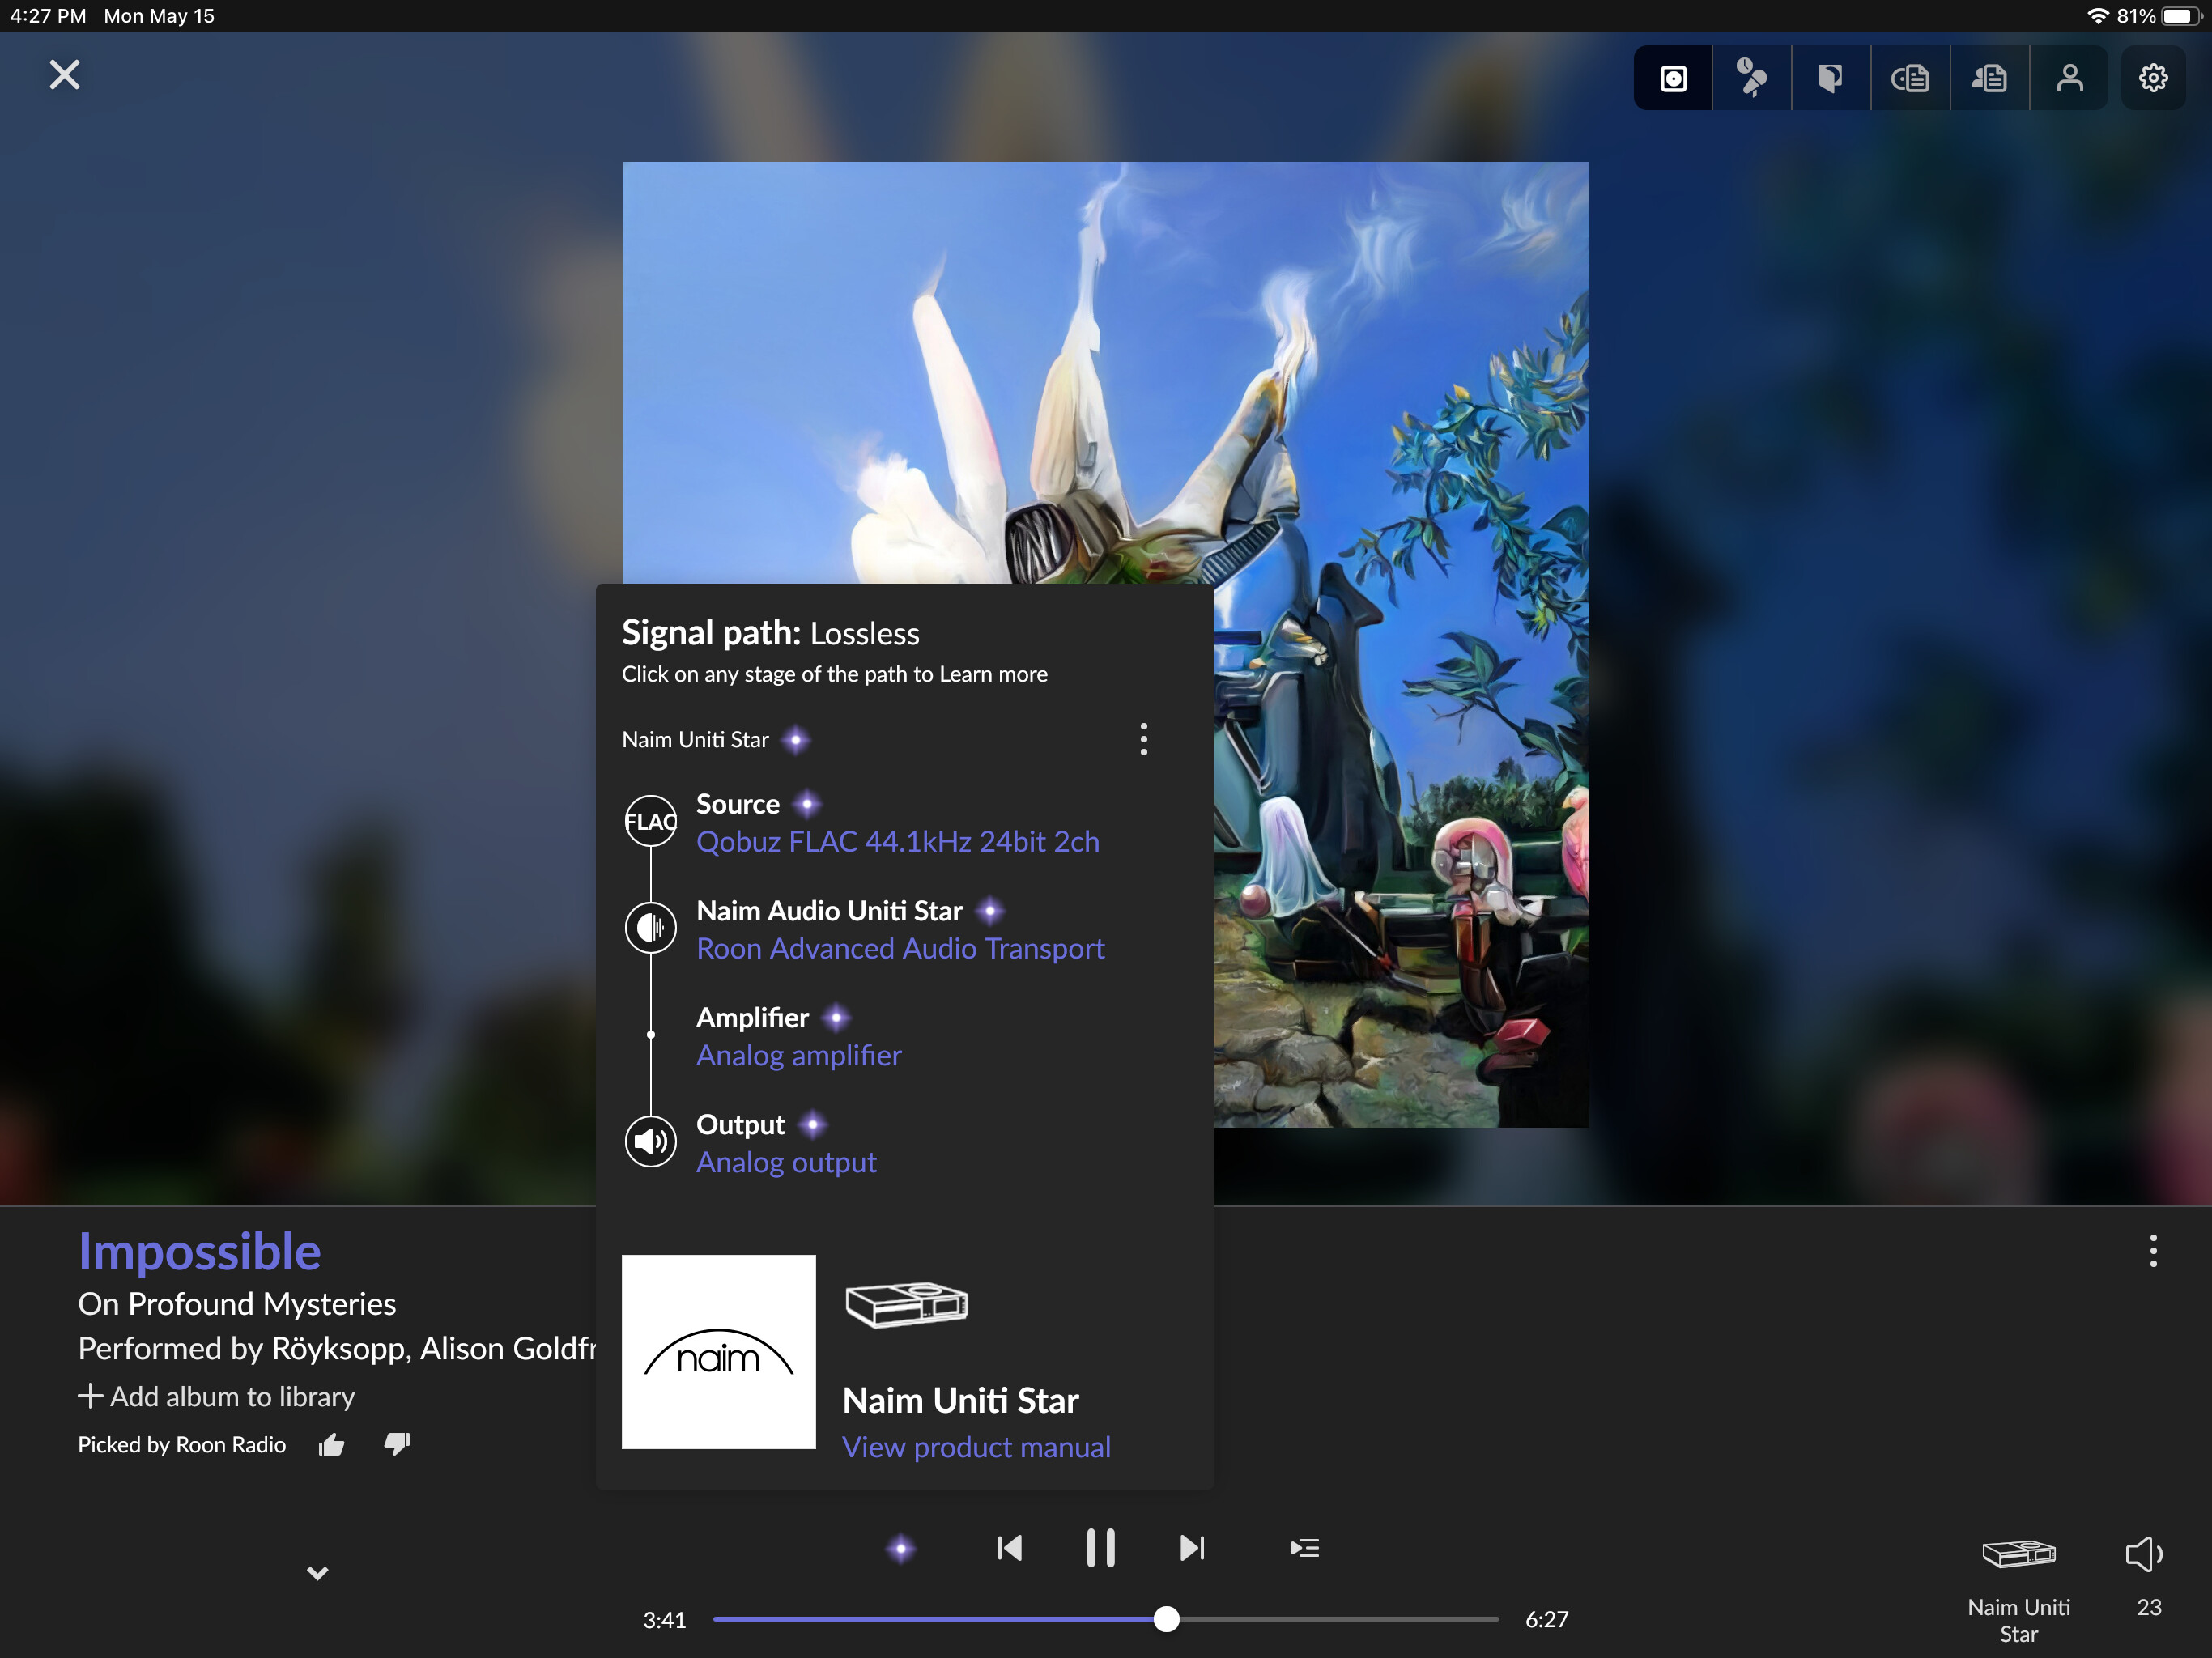Screen dimensions: 2212x1658
Task: Collapse Now Playing with the chevron down
Action: (317, 1573)
